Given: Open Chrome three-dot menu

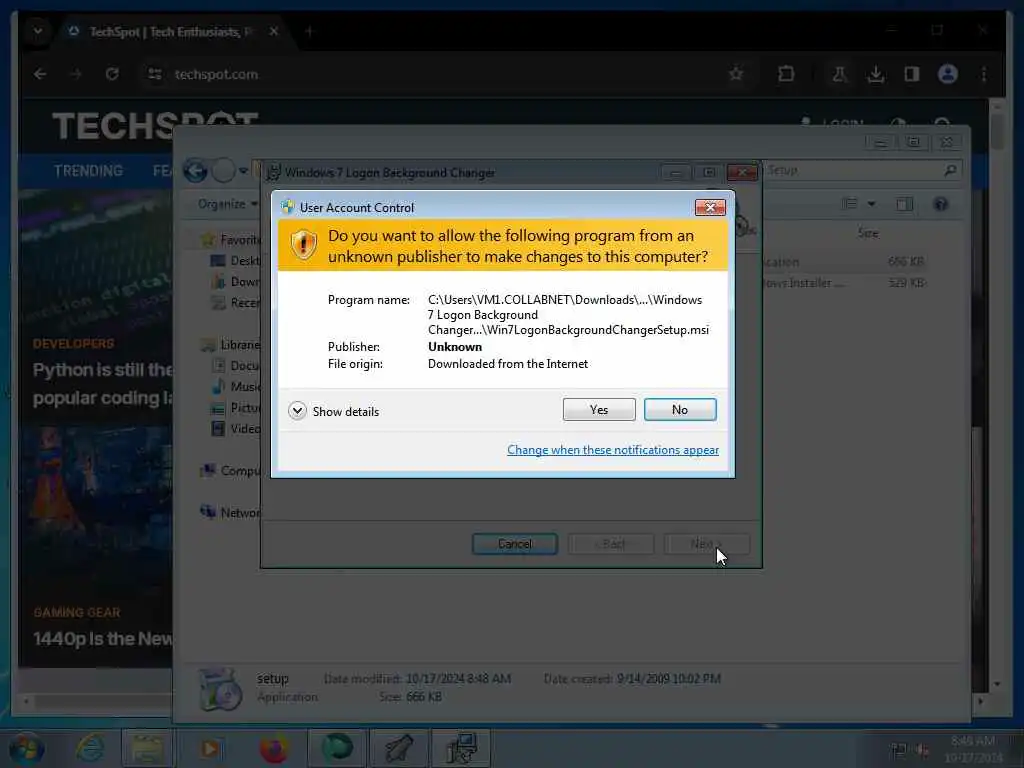Looking at the screenshot, I should click(x=984, y=74).
